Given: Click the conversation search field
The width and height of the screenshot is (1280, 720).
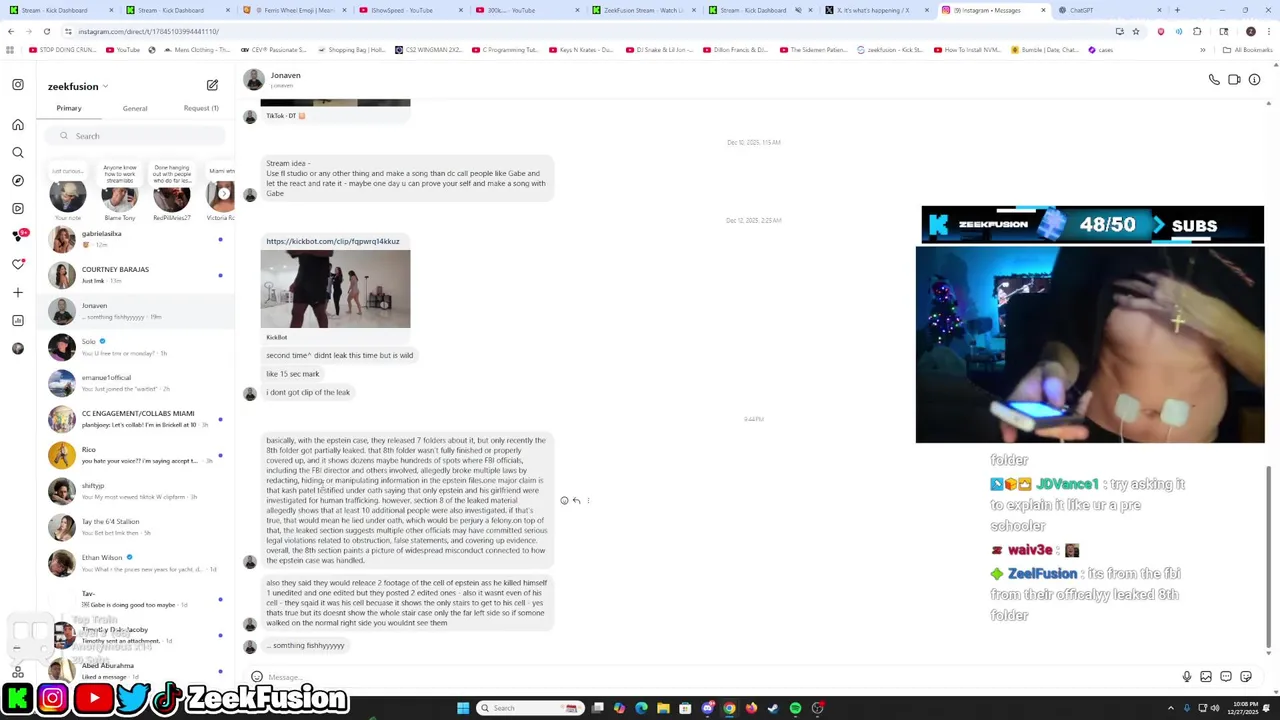Looking at the screenshot, I should pos(136,136).
